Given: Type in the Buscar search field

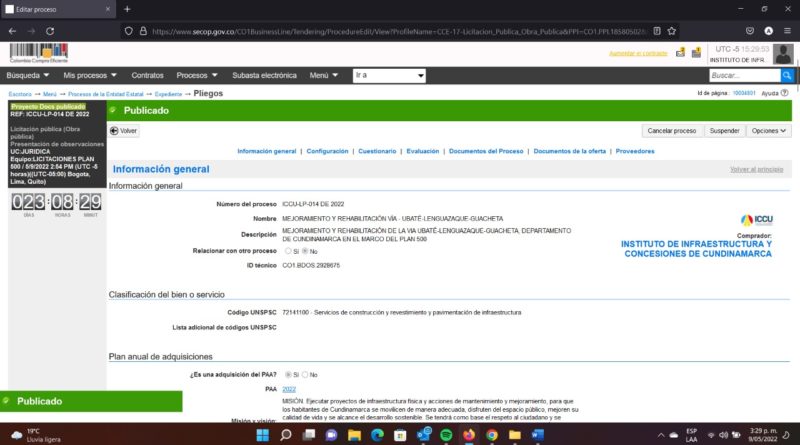Looking at the screenshot, I should [744, 75].
